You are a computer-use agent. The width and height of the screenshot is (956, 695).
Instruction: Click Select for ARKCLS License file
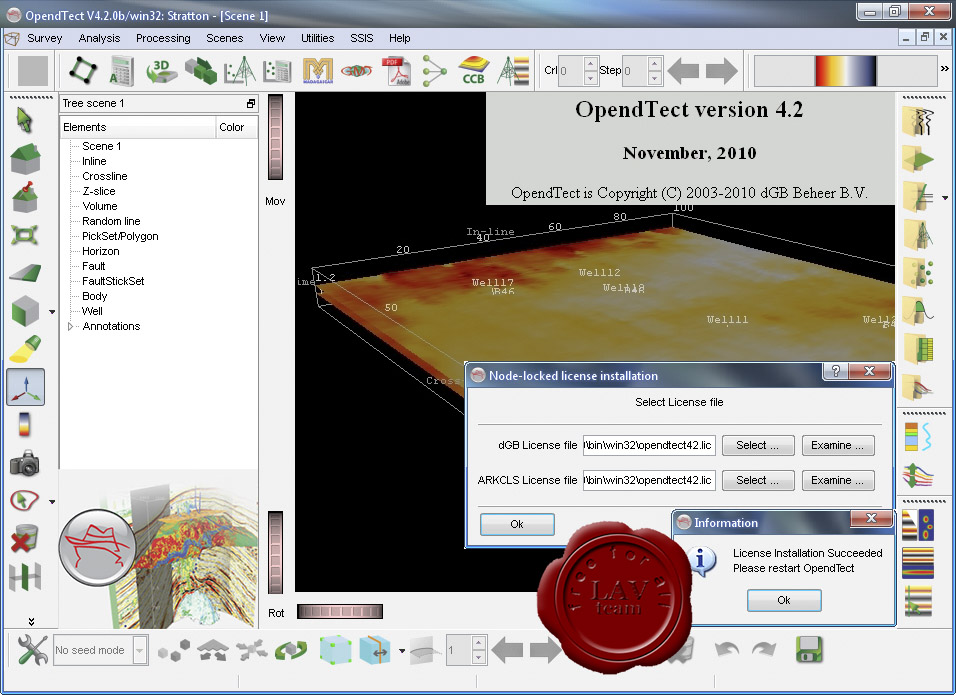tap(758, 480)
